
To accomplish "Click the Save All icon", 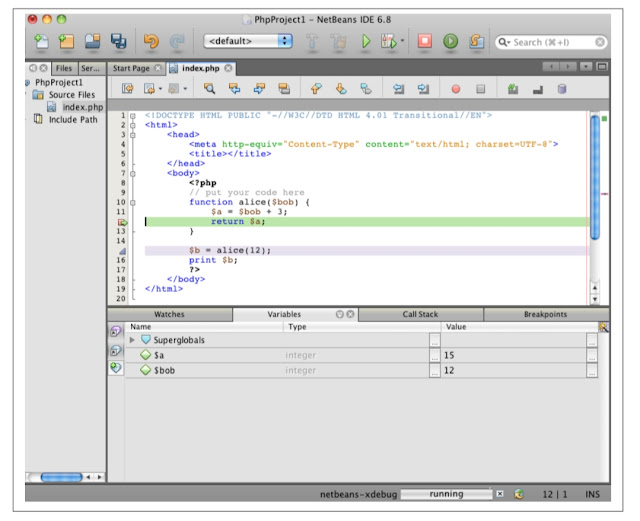I will [120, 41].
